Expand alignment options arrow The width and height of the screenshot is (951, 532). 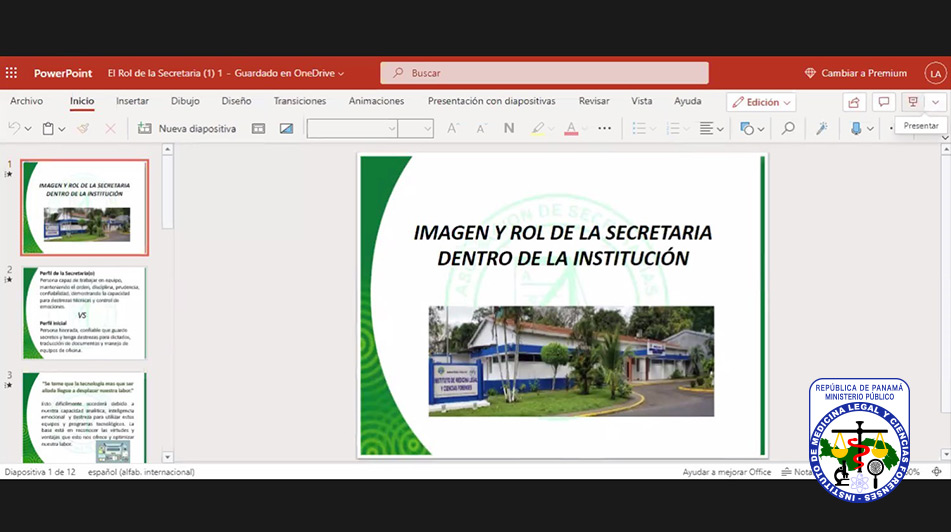720,129
